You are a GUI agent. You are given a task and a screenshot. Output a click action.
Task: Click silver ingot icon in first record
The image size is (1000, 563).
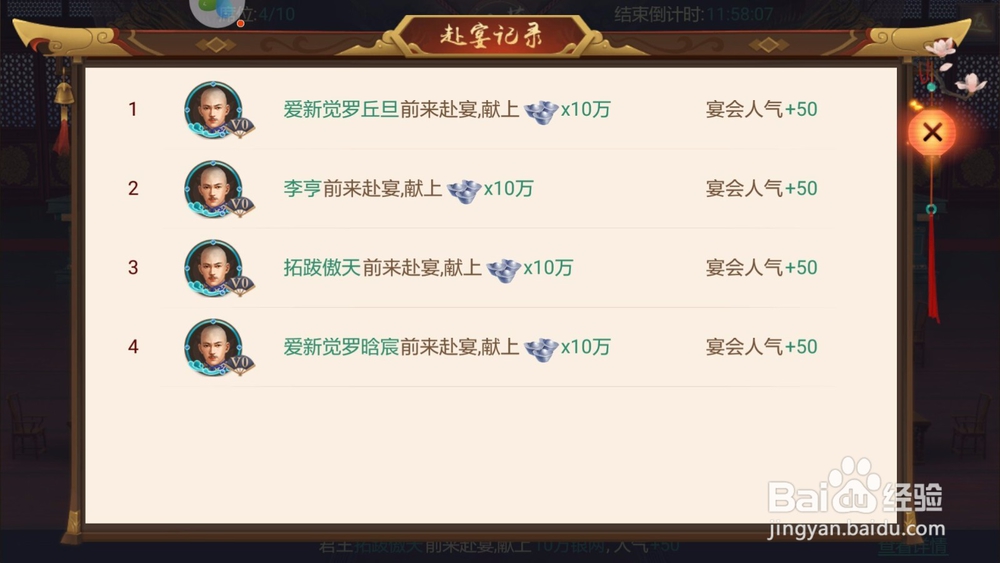[x=541, y=112]
